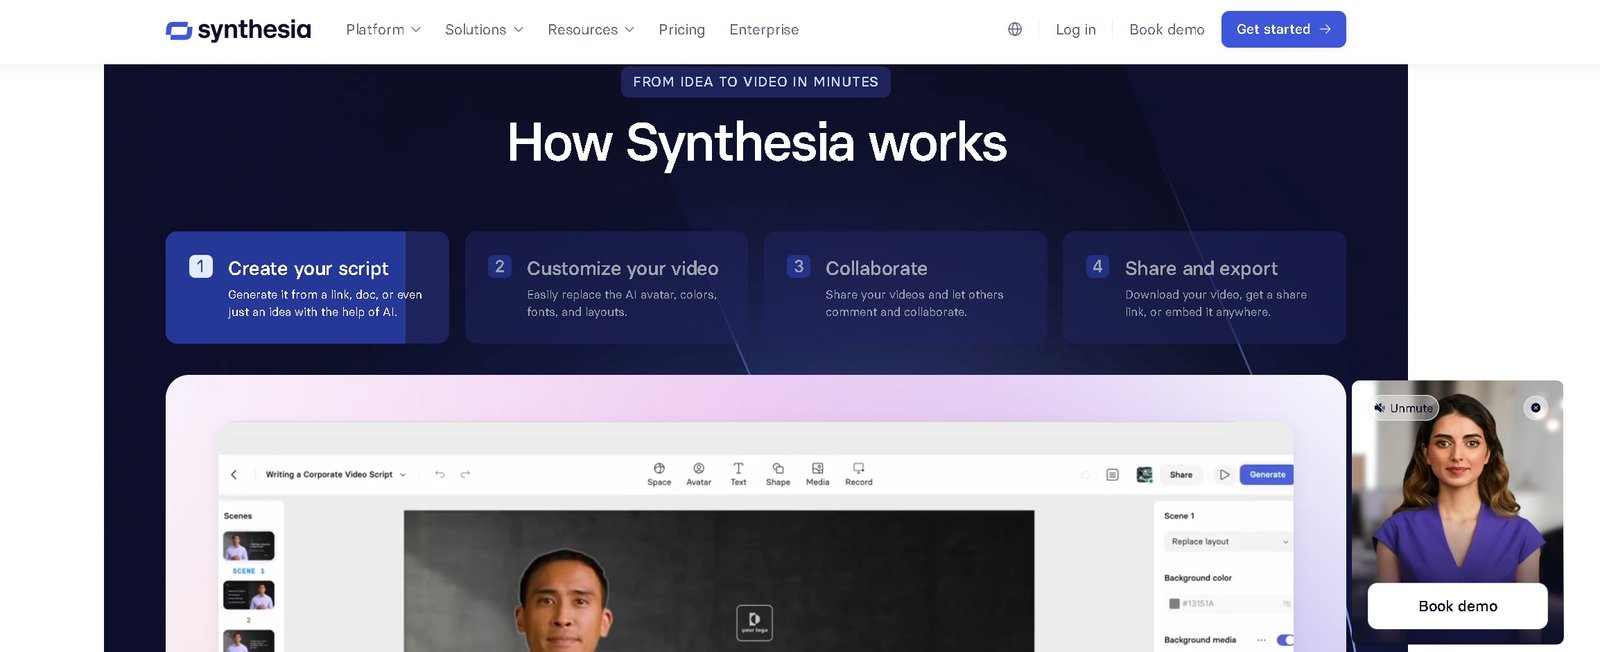Viewport: 1600px width, 652px height.
Task: Select the Space tool in the editor
Action: [659, 474]
